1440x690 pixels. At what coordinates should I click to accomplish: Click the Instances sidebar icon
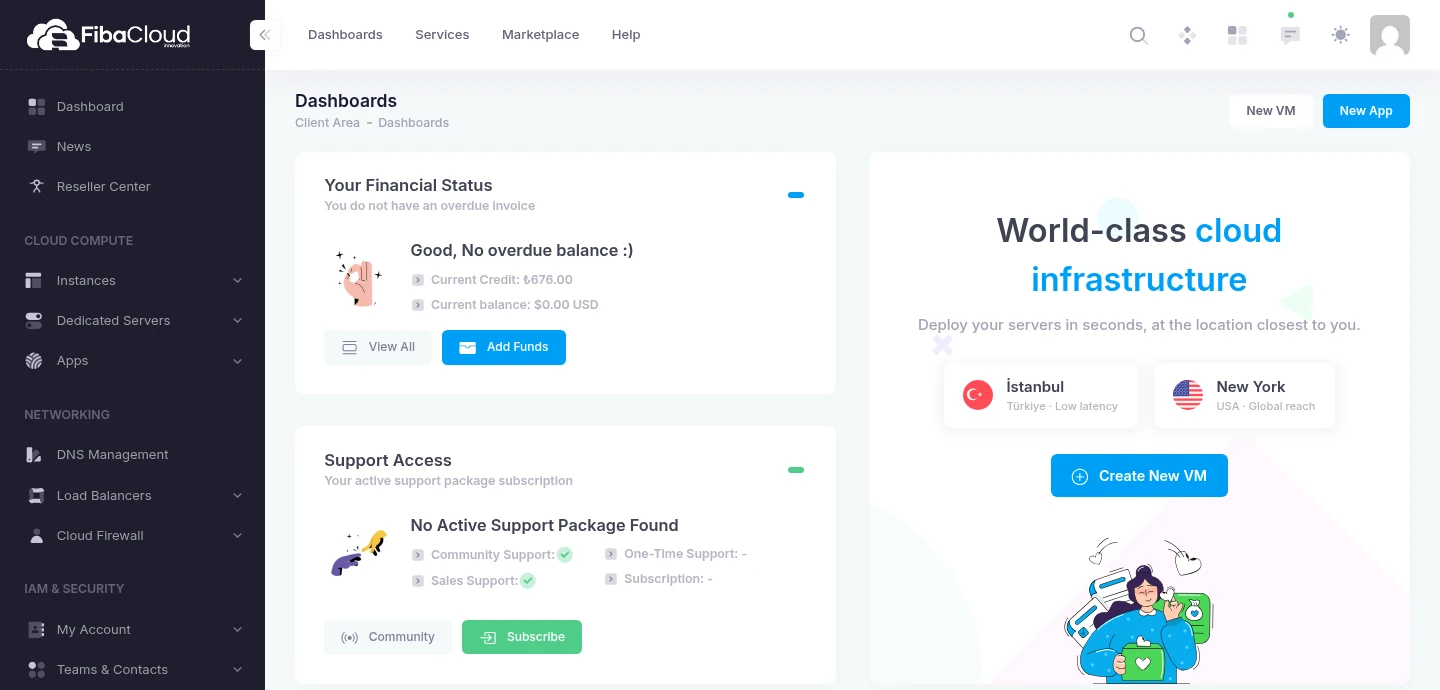click(x=34, y=280)
